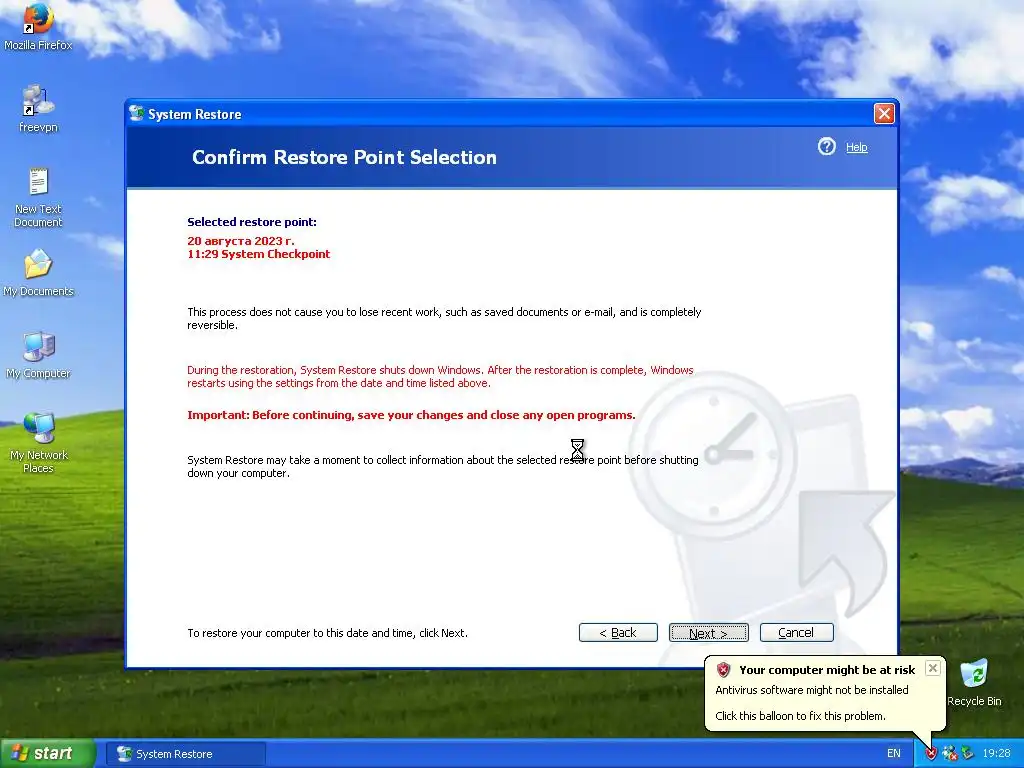Image resolution: width=1024 pixels, height=768 pixels.
Task: Click the Confirm Restore Point Selection heading
Action: coord(344,157)
